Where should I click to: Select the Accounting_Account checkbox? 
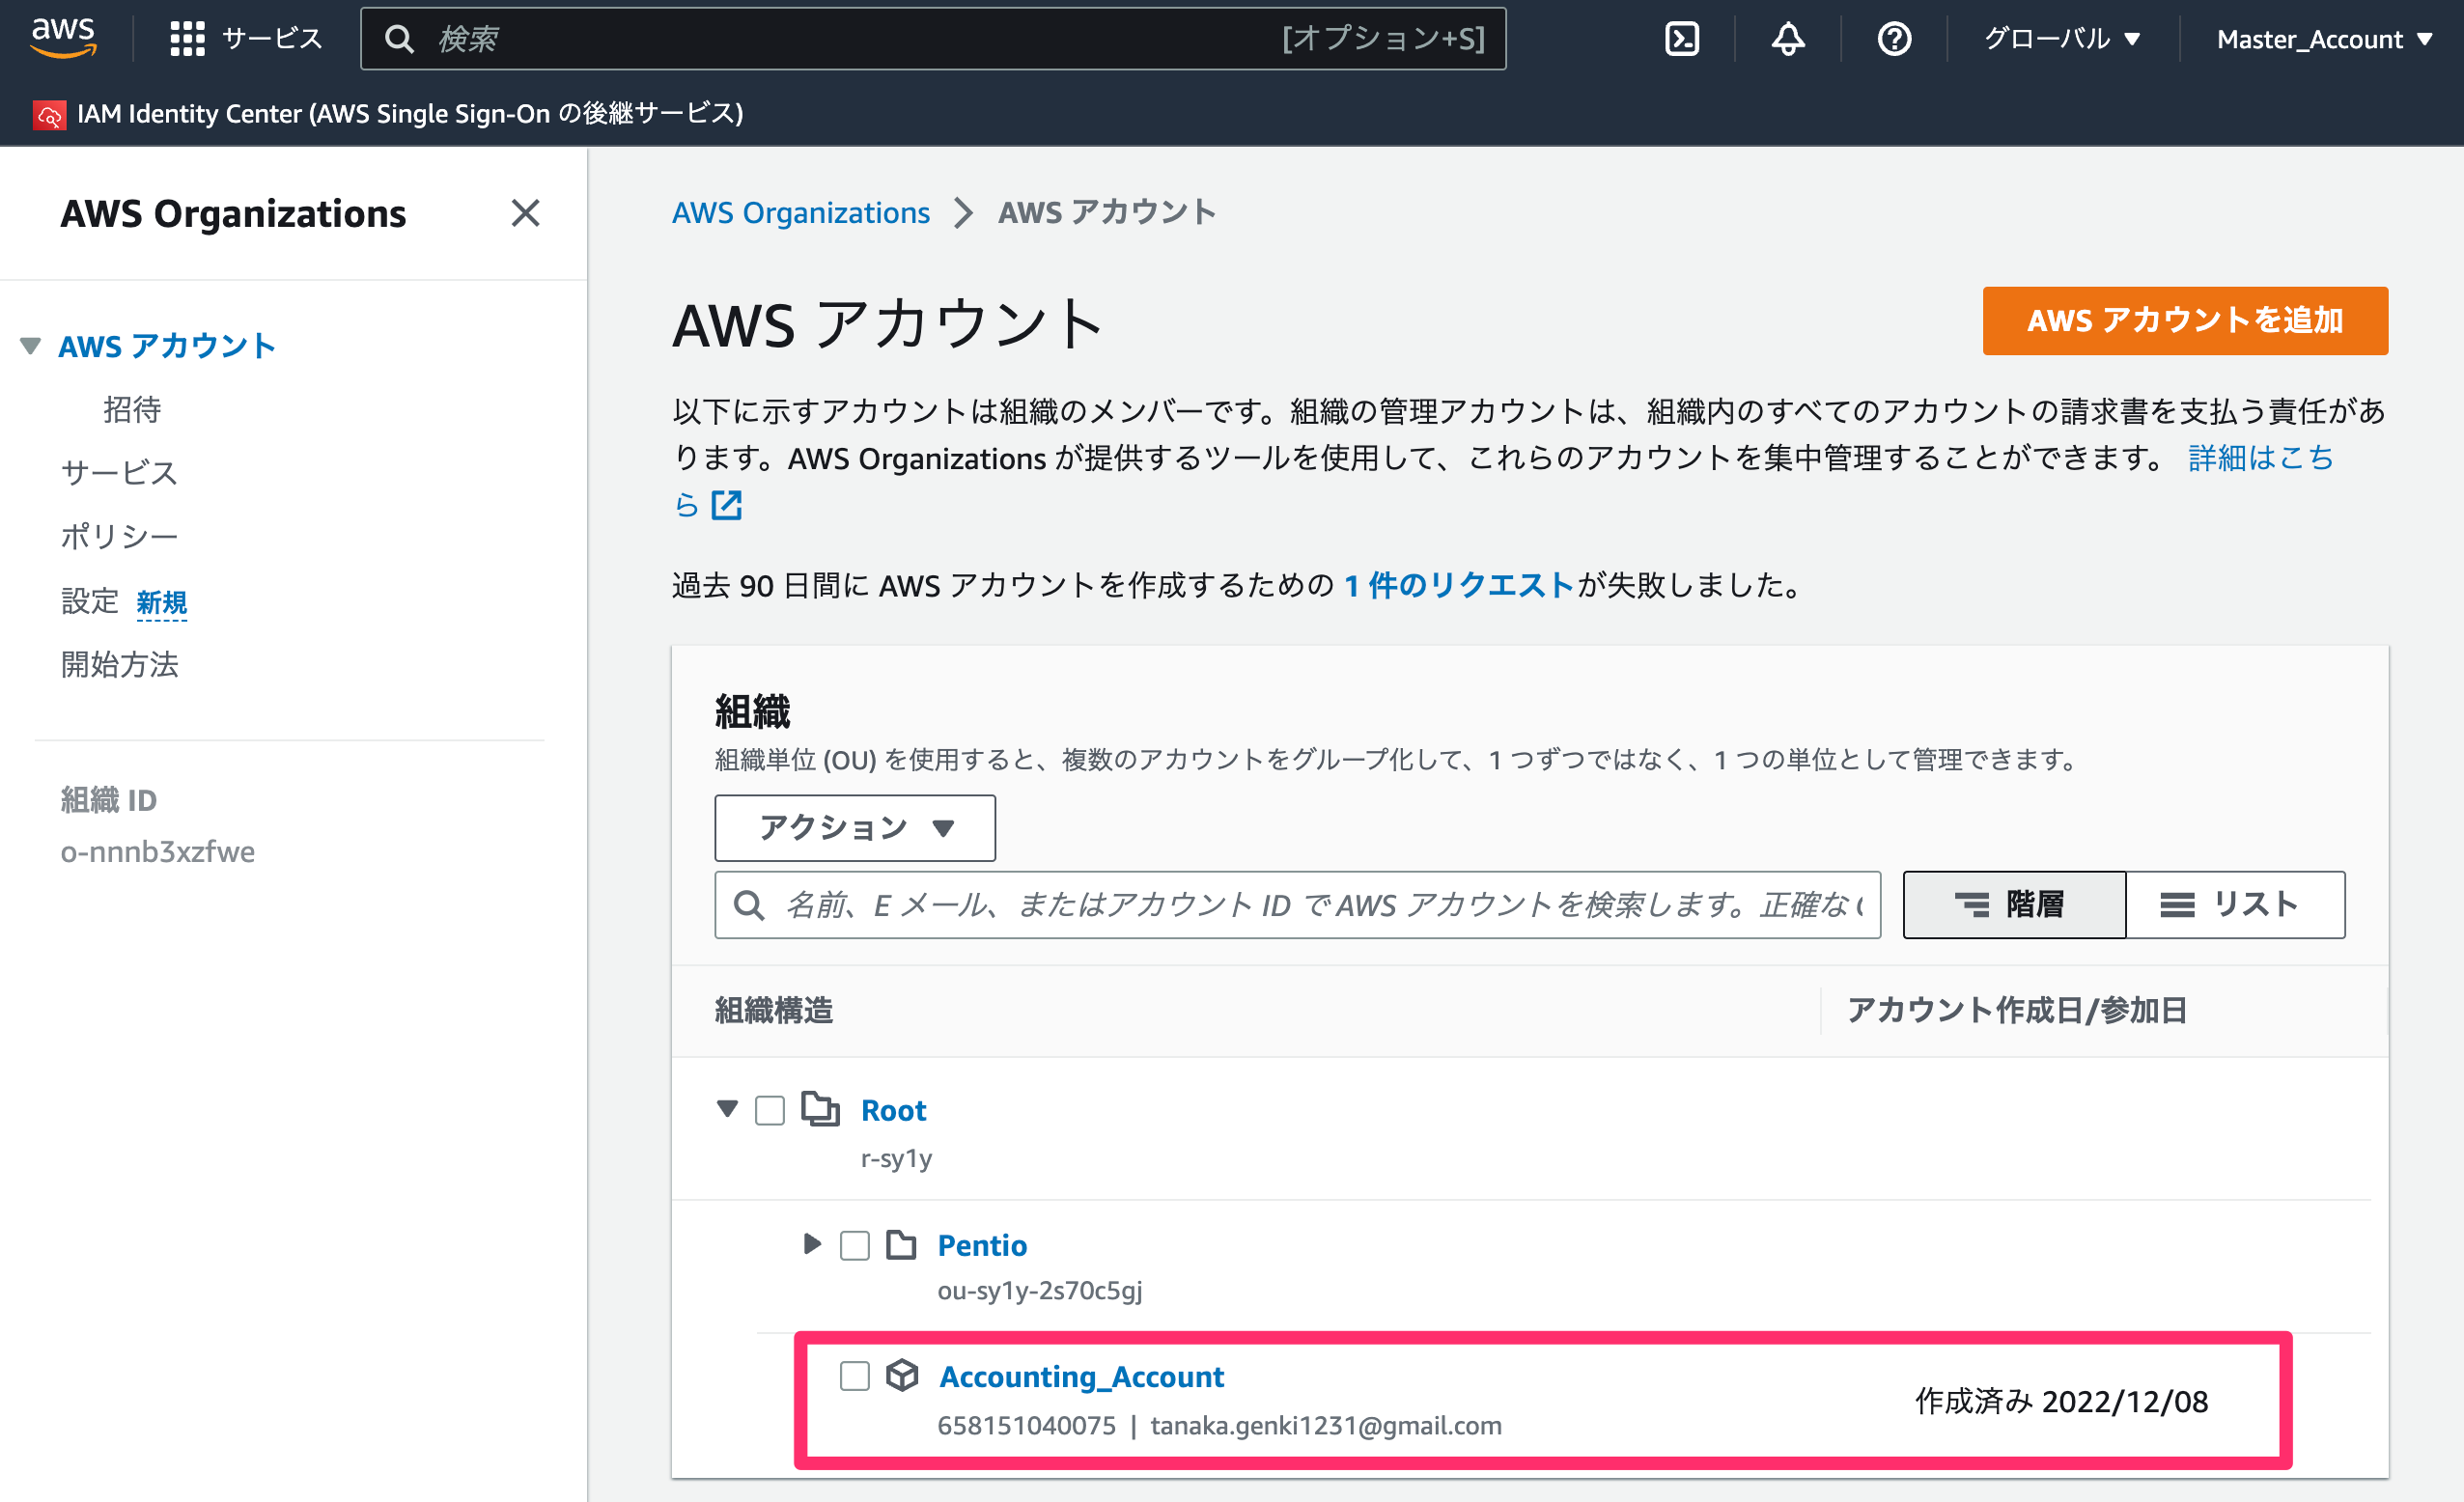tap(854, 1376)
